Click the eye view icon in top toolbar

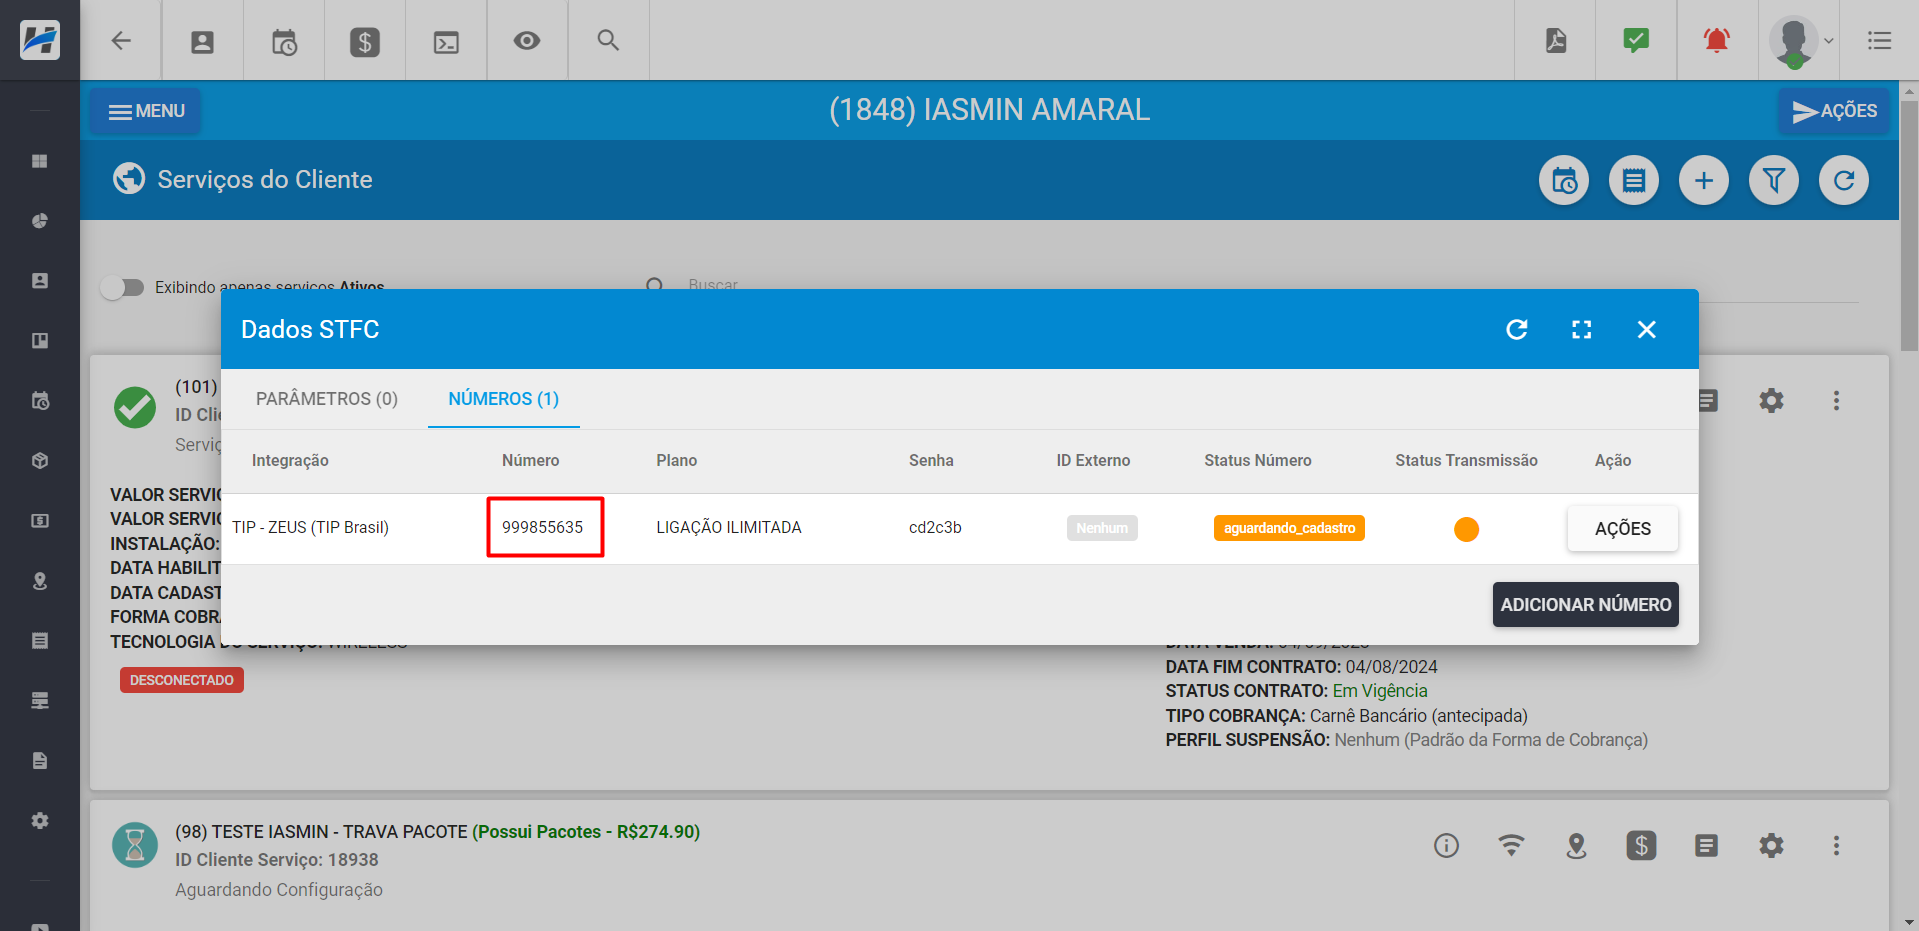pos(527,41)
